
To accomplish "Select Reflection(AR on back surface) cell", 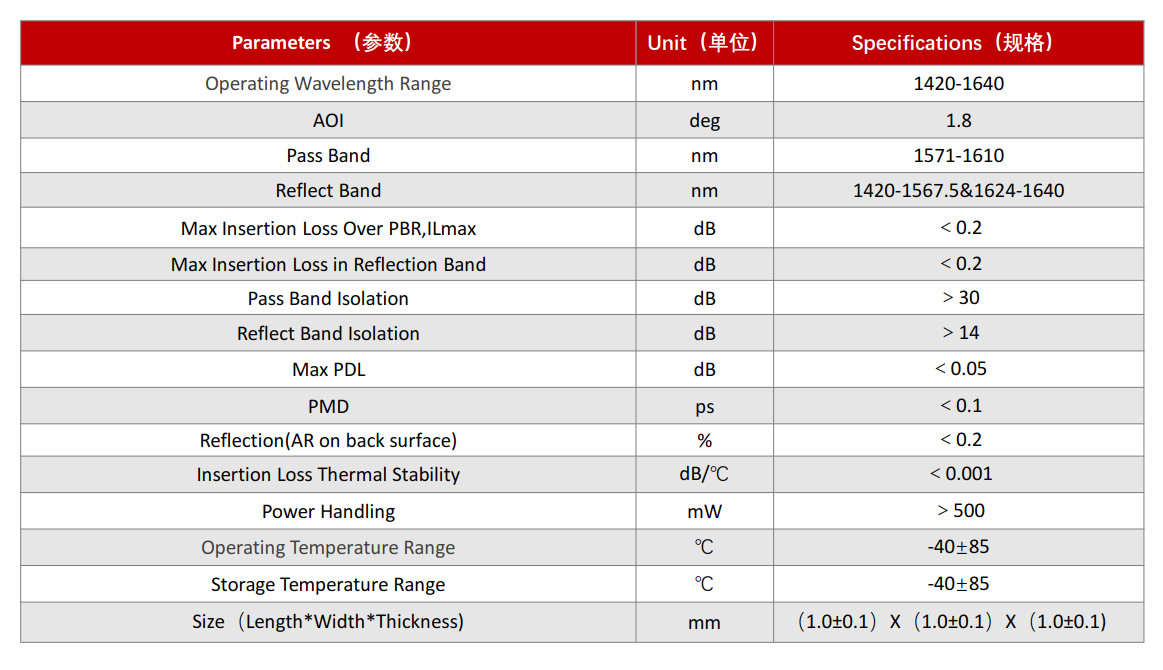I will [328, 440].
